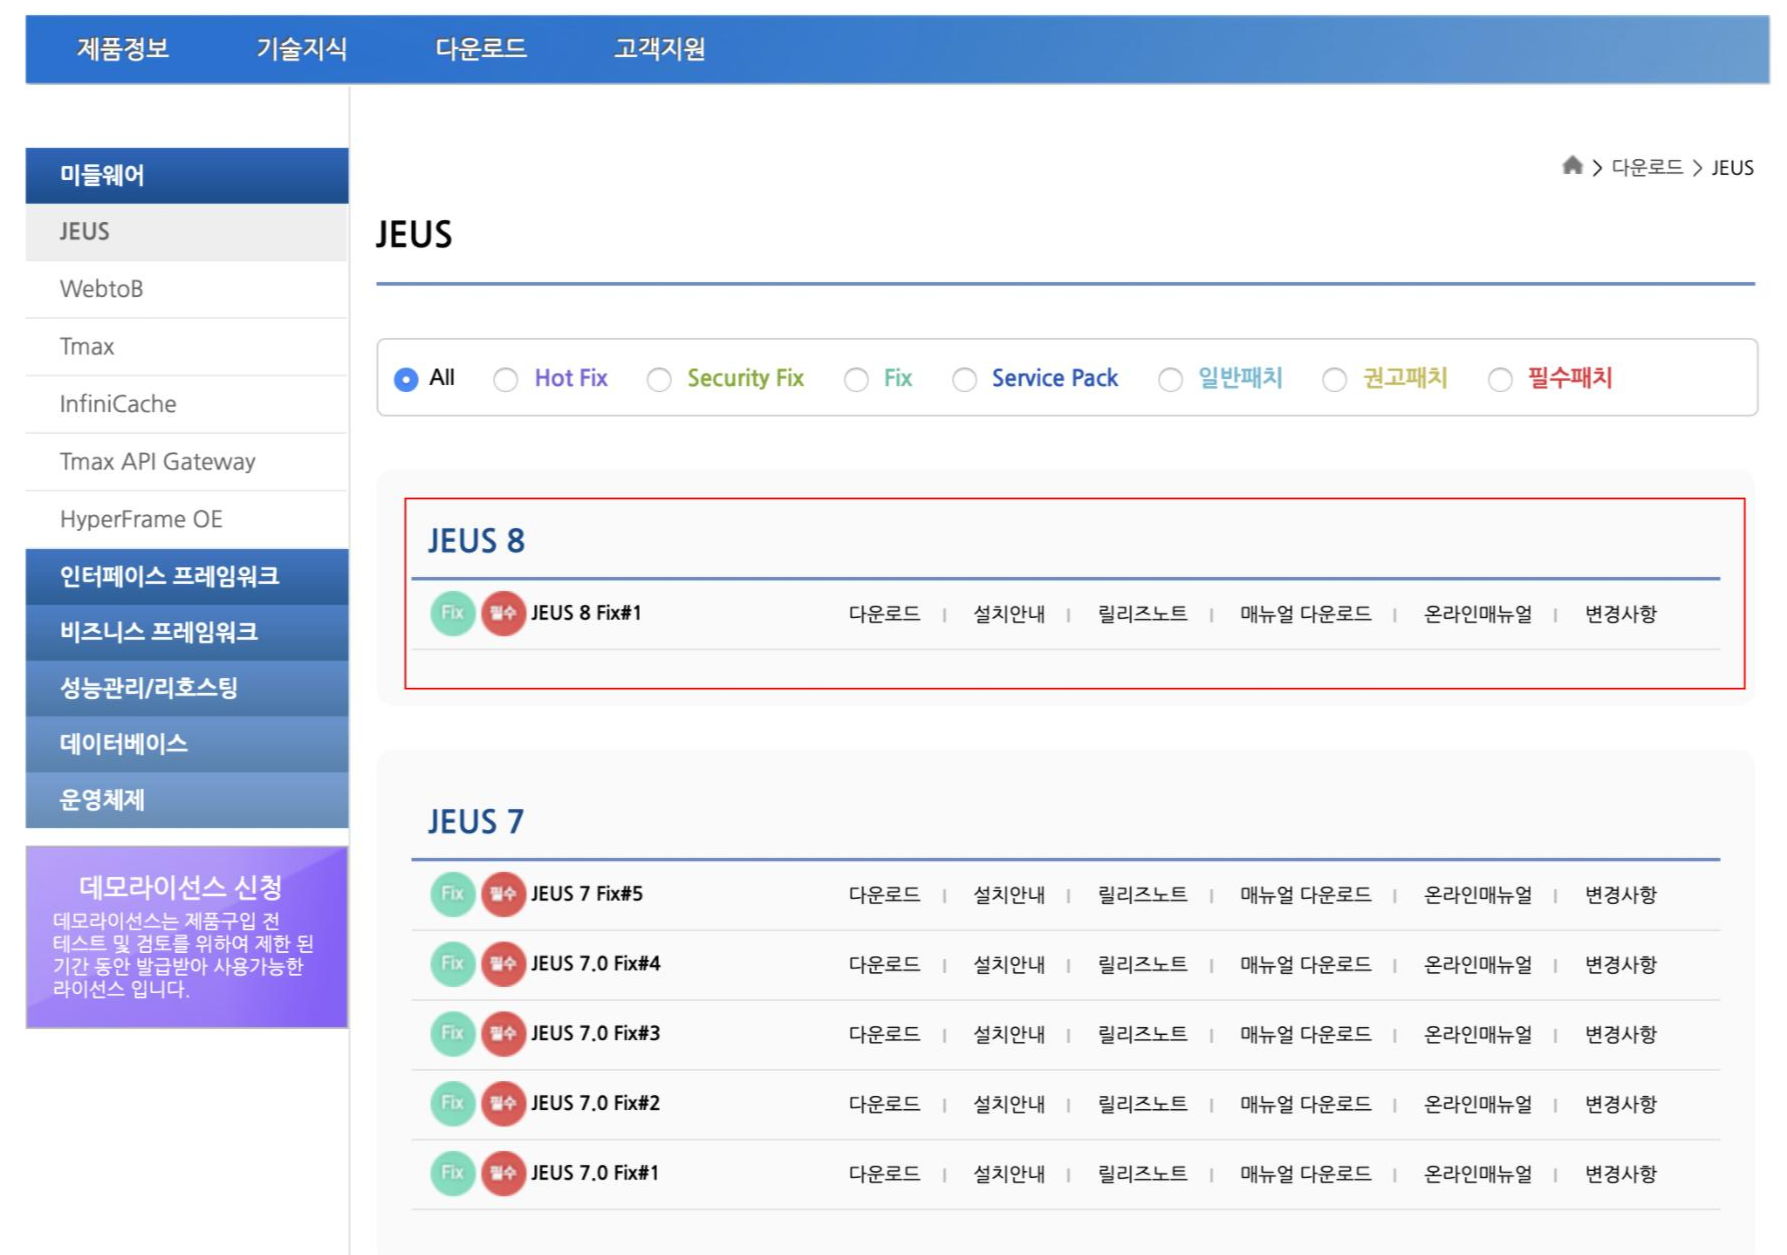
Task: Click 다운로드 for JEUS 7.0 Fix#2
Action: 884,1104
